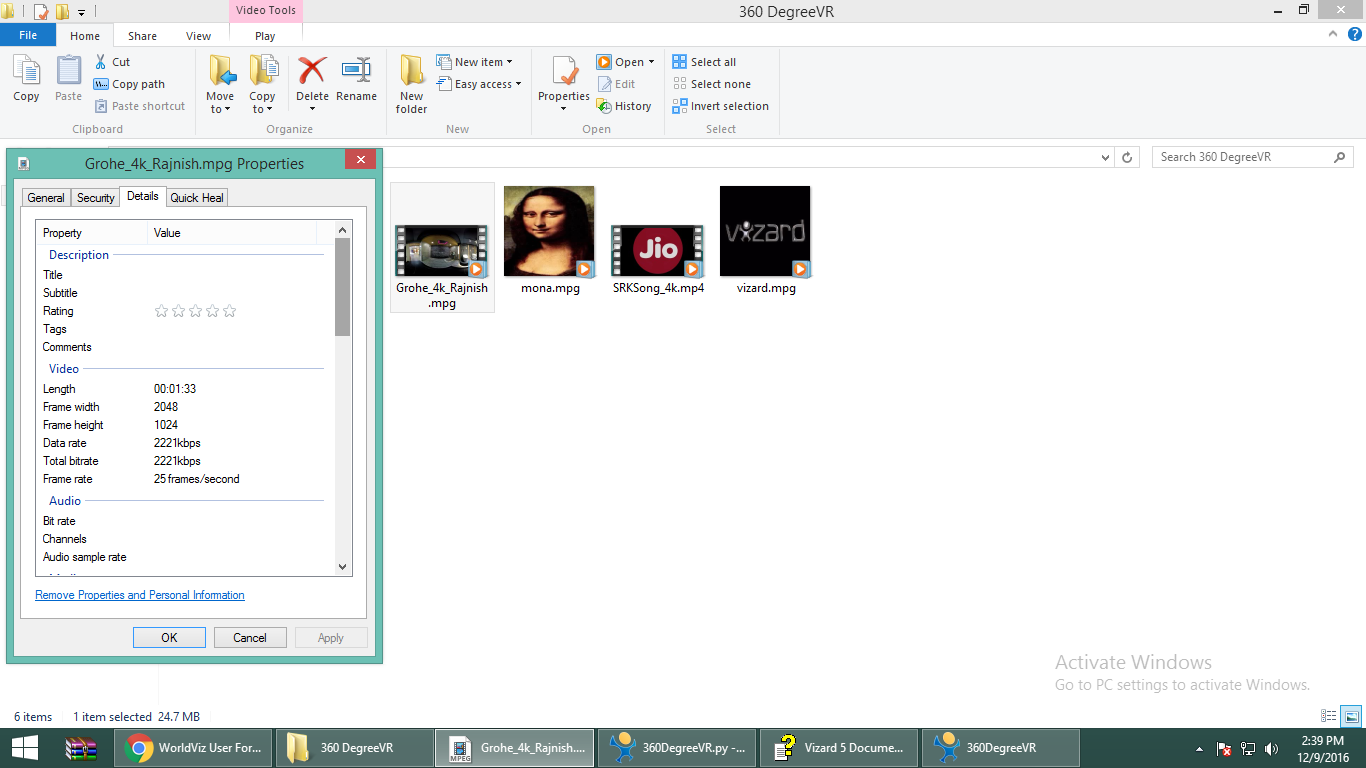Screen dimensions: 1366x768
Task: Click Invert selection in ribbon
Action: (720, 106)
